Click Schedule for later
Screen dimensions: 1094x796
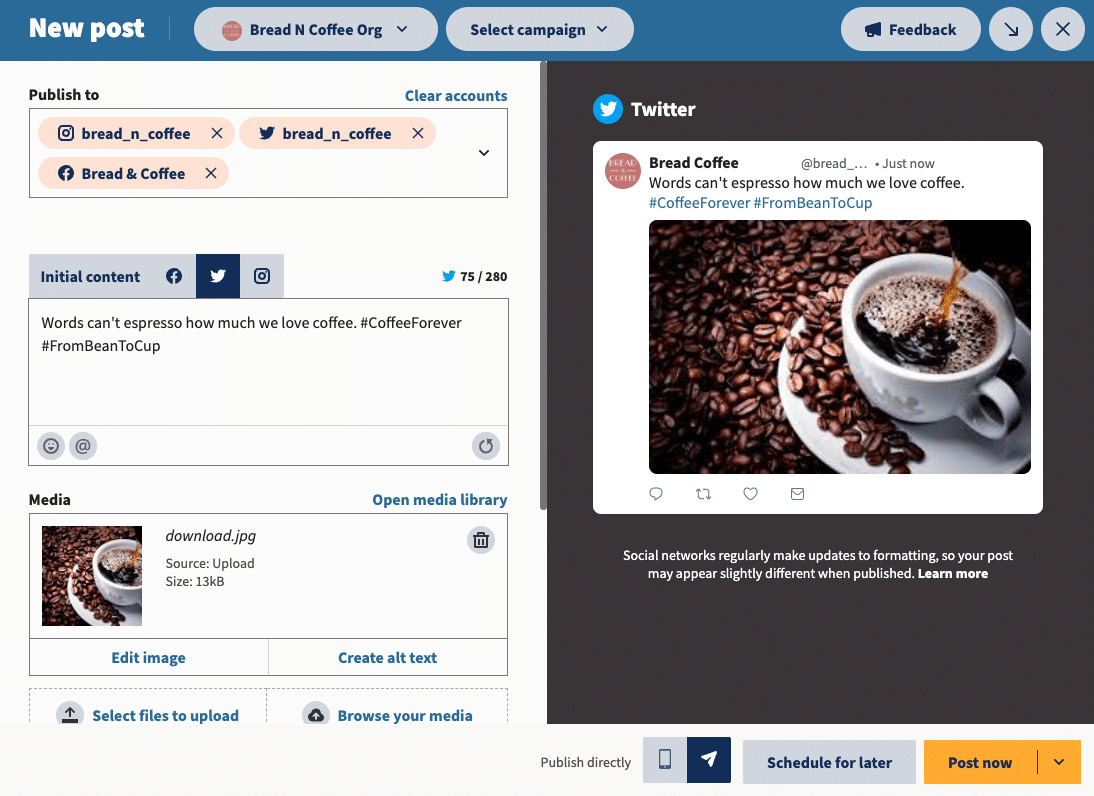[829, 761]
